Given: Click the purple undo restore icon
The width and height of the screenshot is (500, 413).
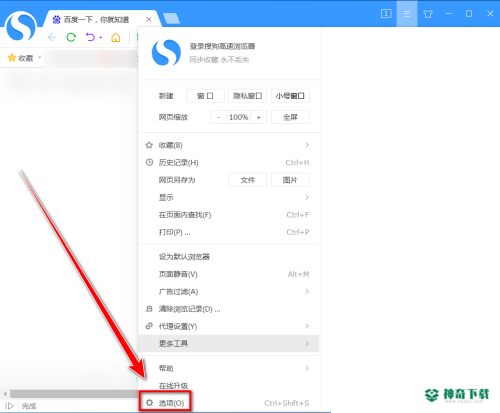Looking at the screenshot, I should (90, 37).
